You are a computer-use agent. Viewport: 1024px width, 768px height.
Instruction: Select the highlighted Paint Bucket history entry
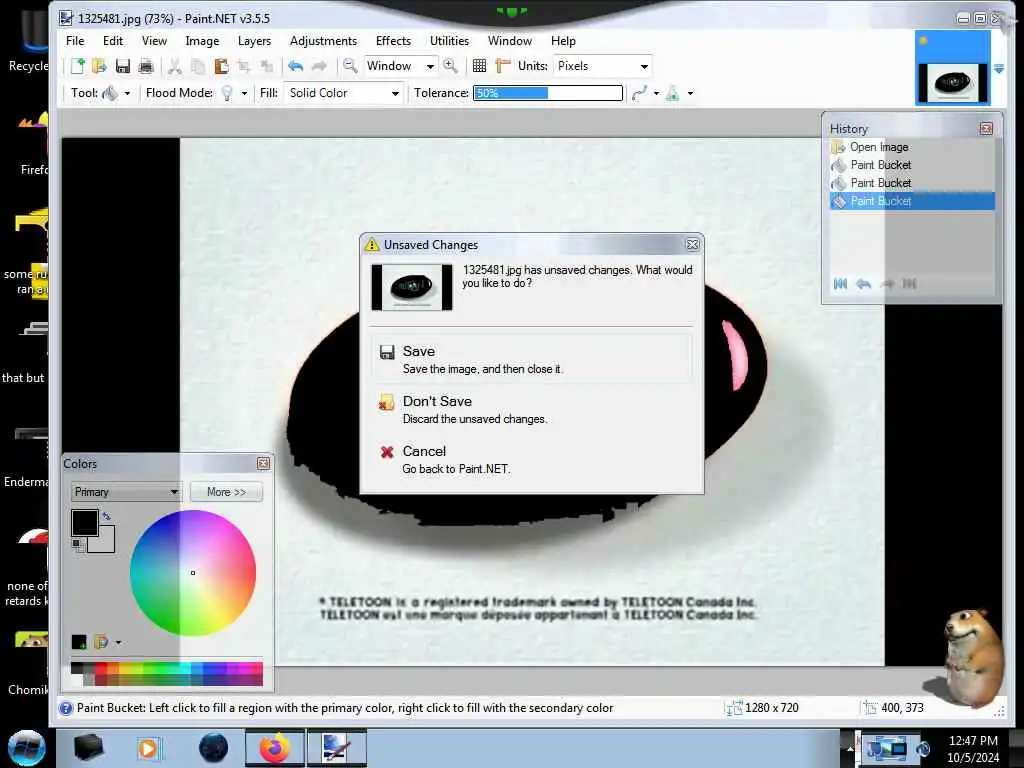coord(912,201)
